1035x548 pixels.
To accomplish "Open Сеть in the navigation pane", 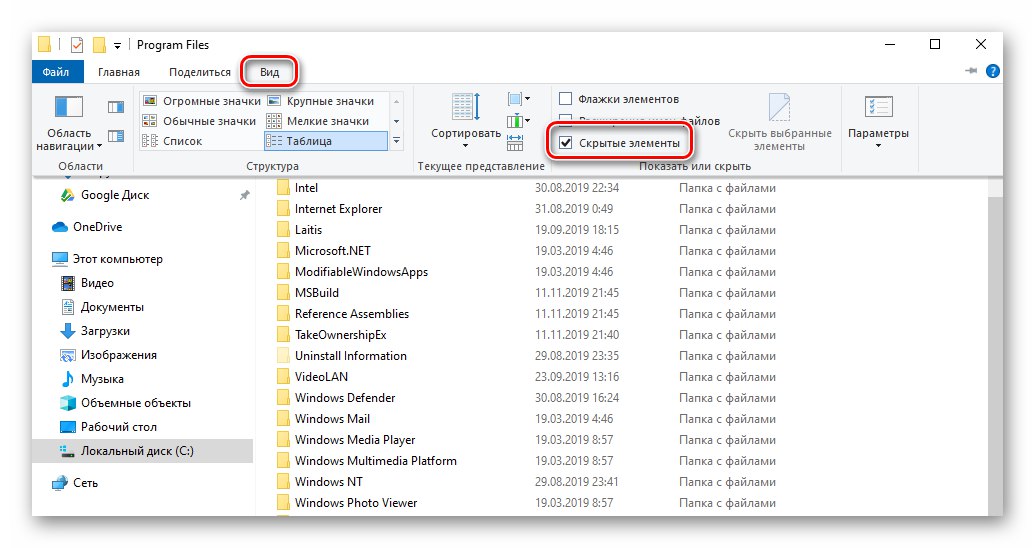I will (85, 483).
